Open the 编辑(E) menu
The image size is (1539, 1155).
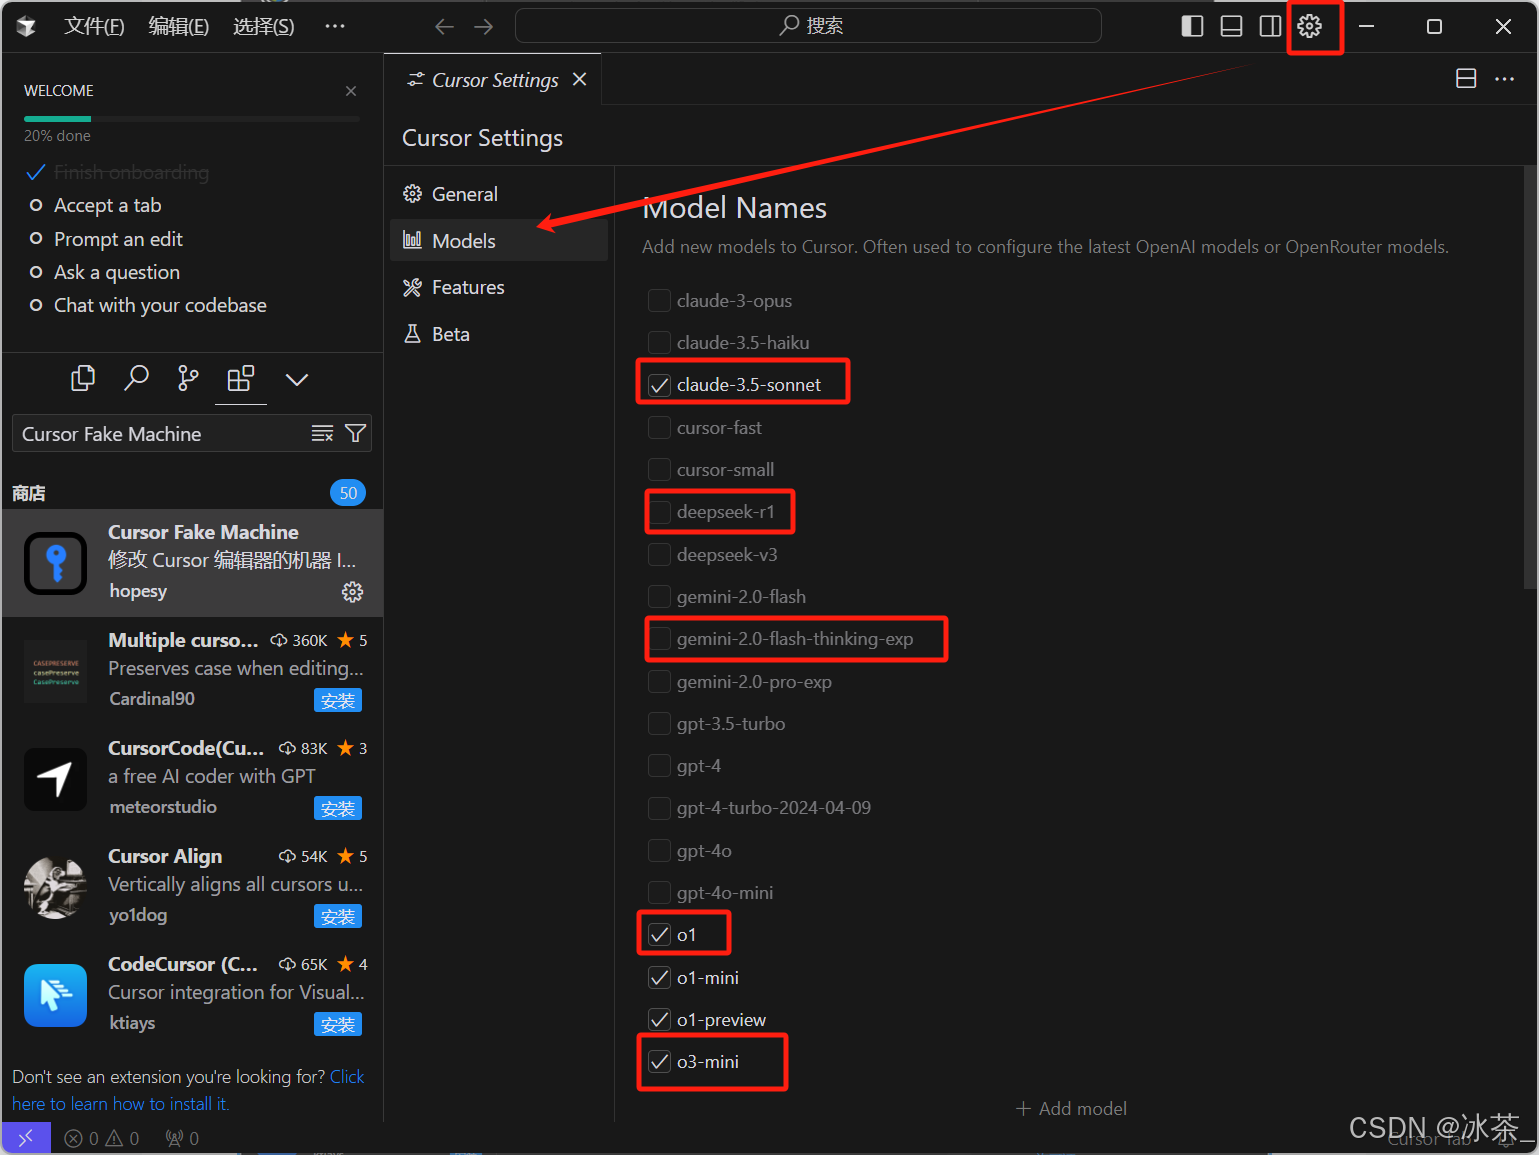click(179, 26)
